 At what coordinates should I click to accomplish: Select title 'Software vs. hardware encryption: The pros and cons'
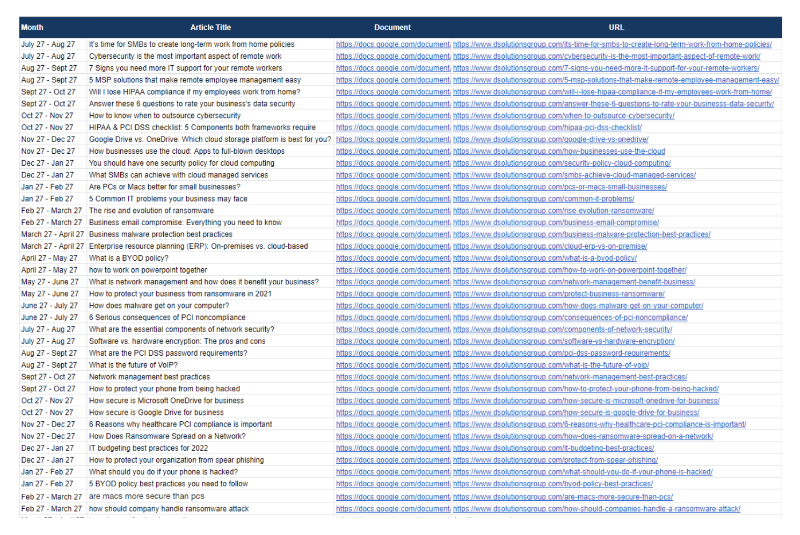pyautogui.click(x=177, y=341)
